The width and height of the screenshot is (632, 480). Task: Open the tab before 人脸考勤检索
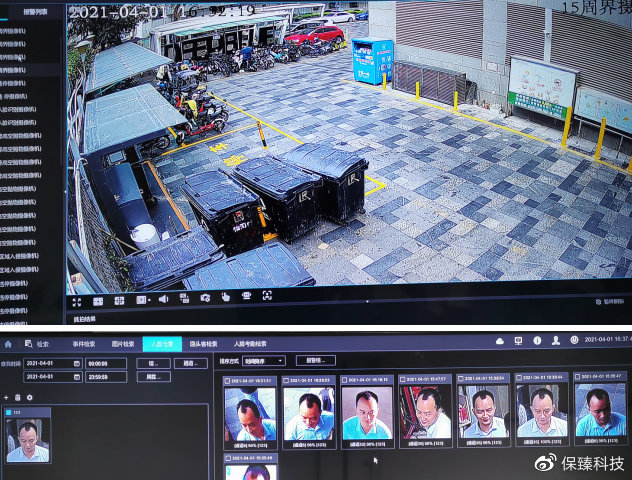(204, 344)
